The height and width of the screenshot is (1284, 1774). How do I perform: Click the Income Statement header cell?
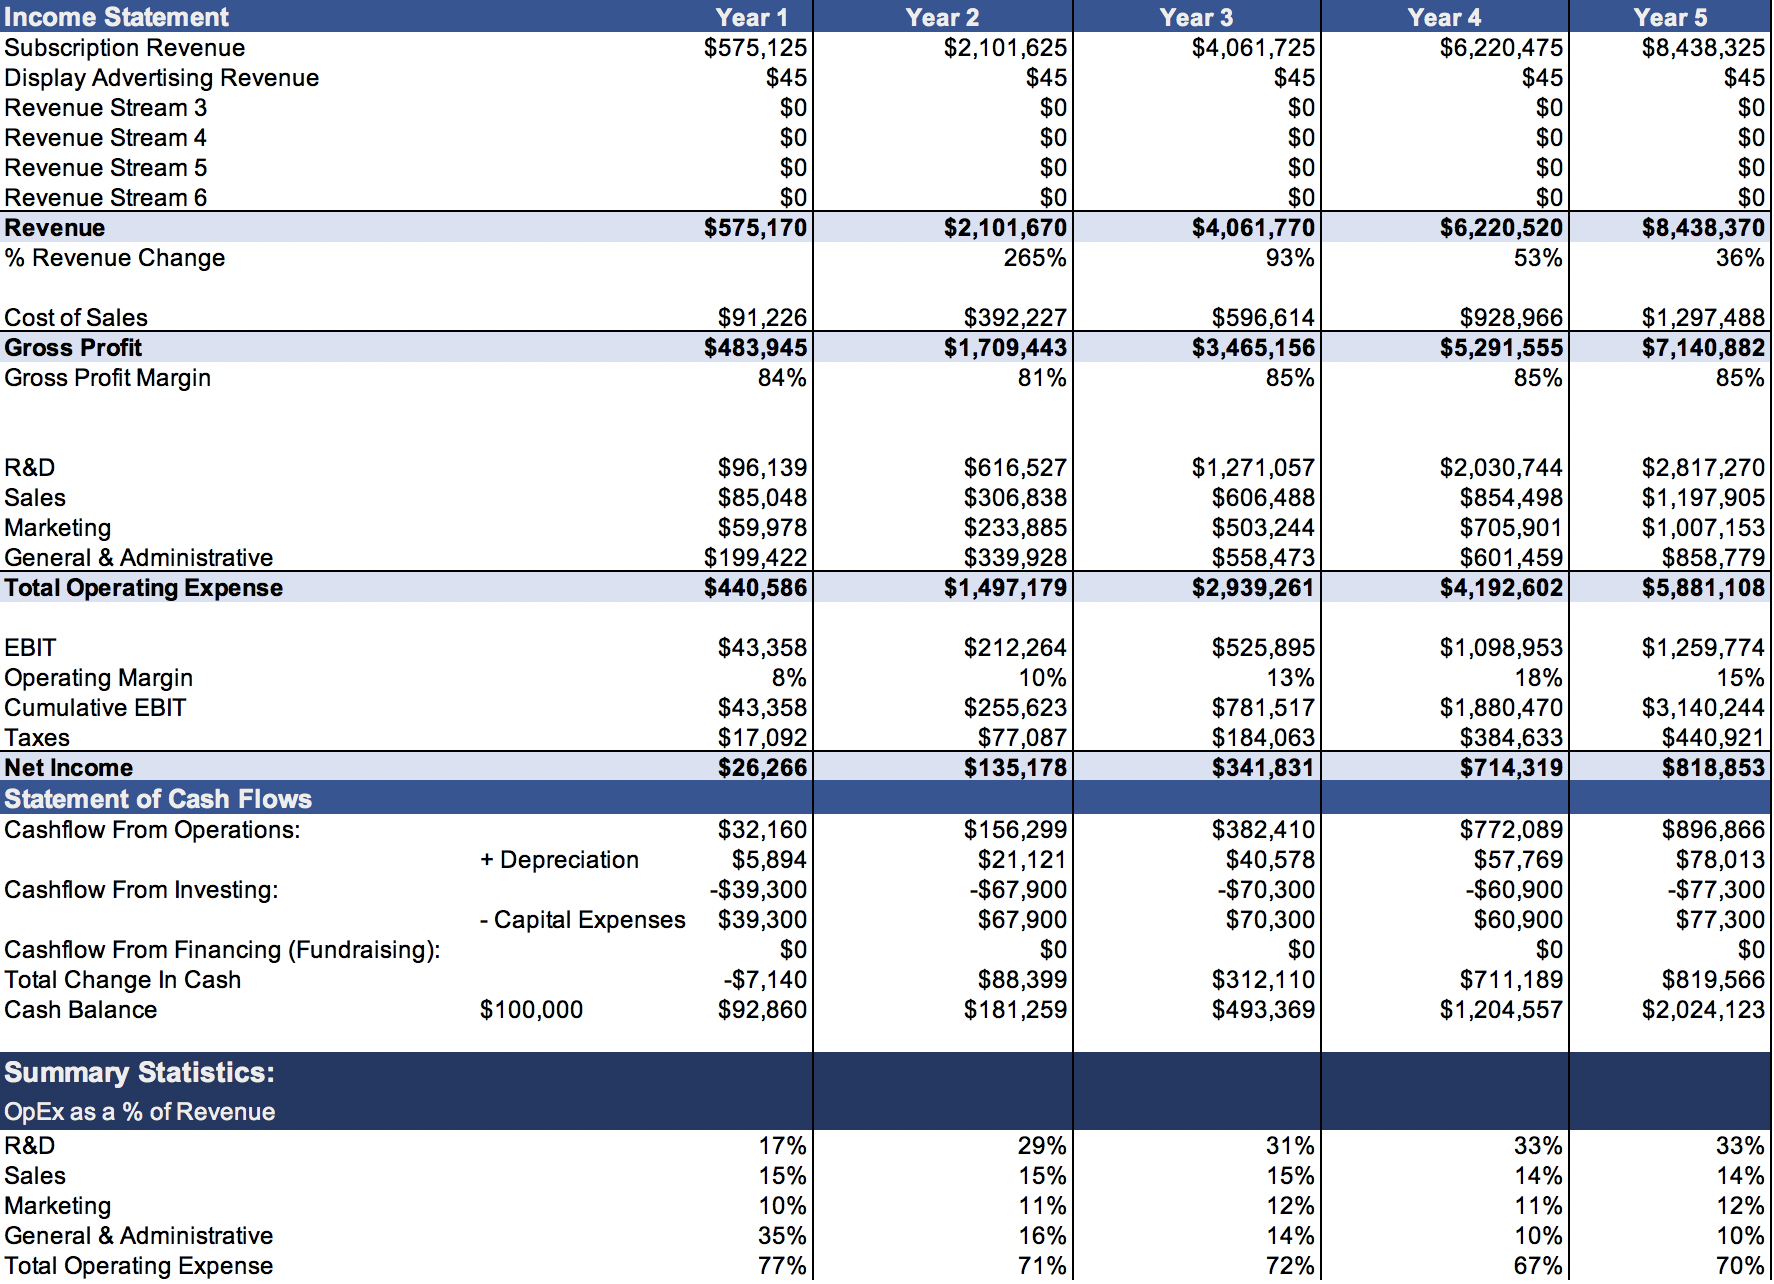116,17
